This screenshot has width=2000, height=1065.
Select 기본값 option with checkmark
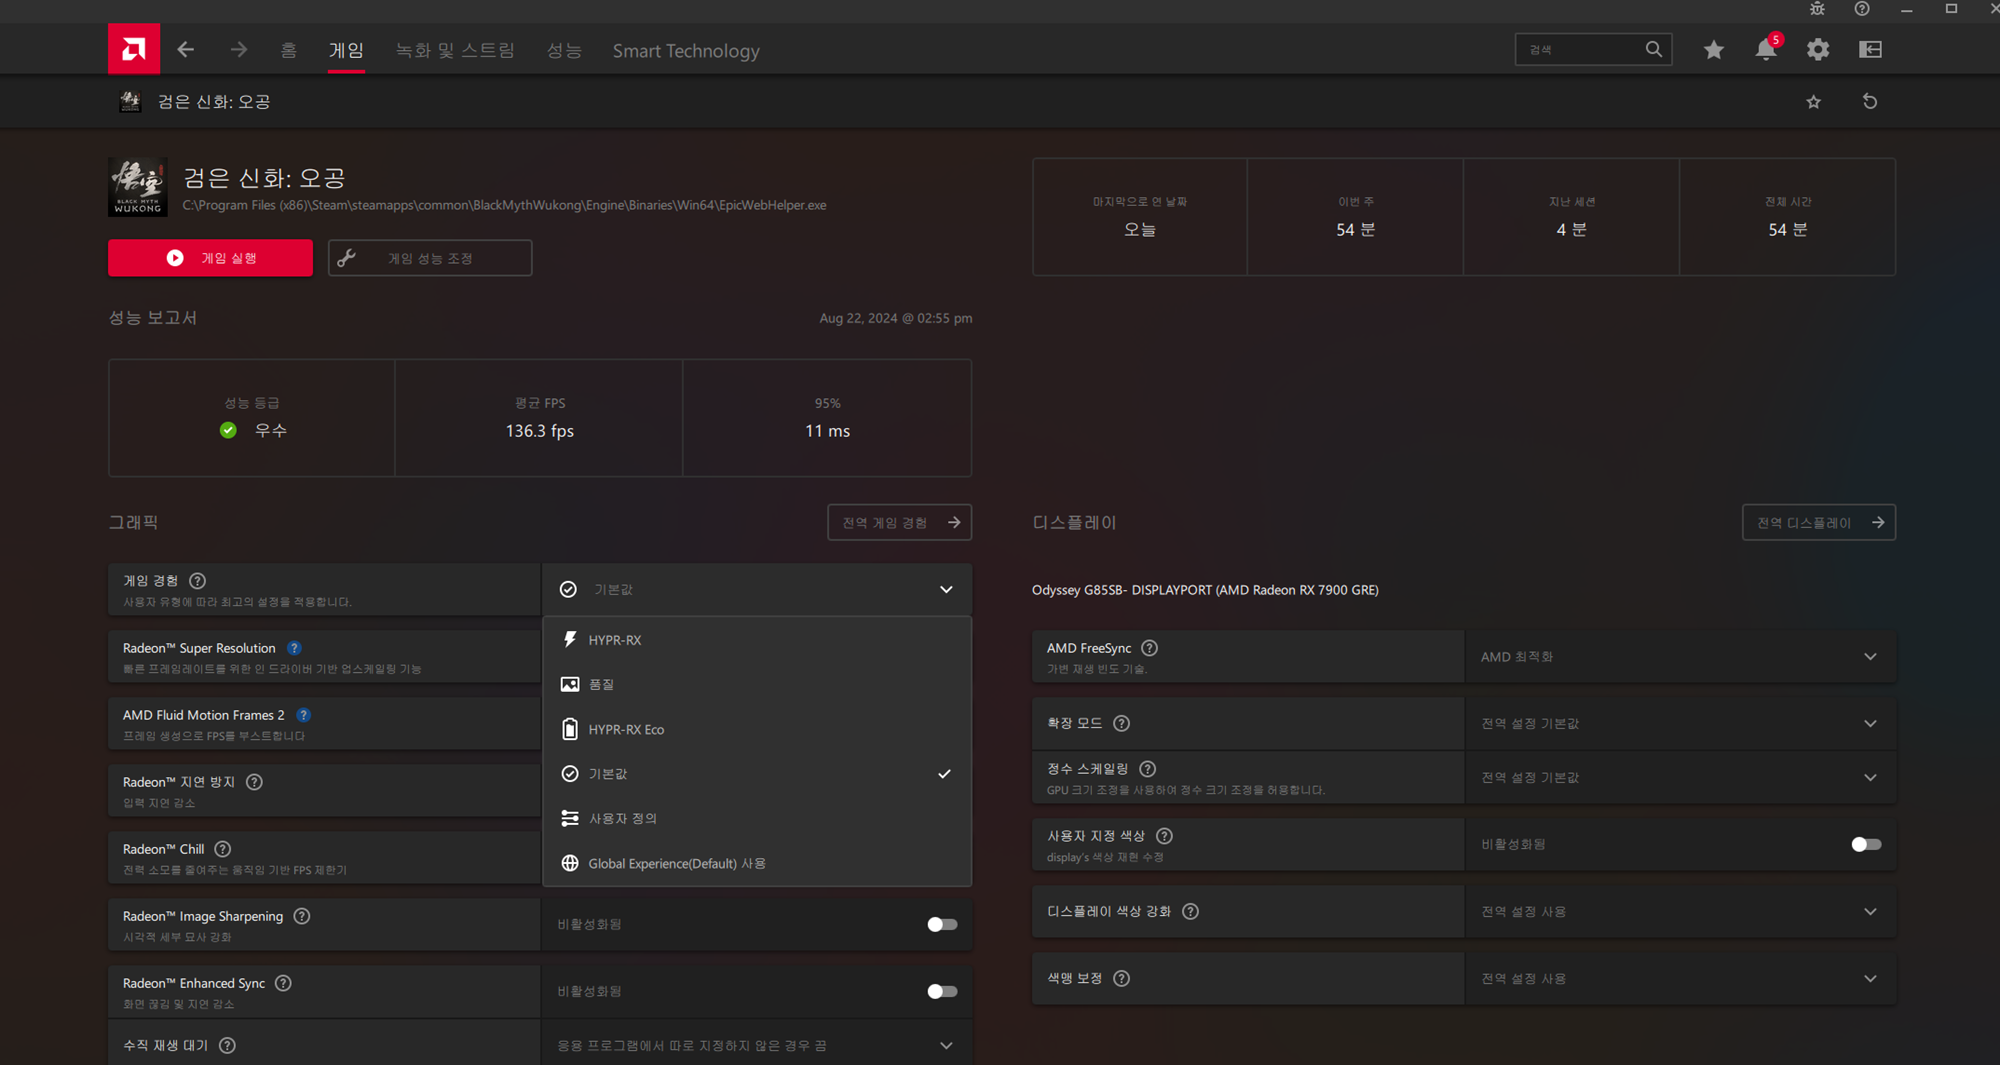(x=757, y=774)
